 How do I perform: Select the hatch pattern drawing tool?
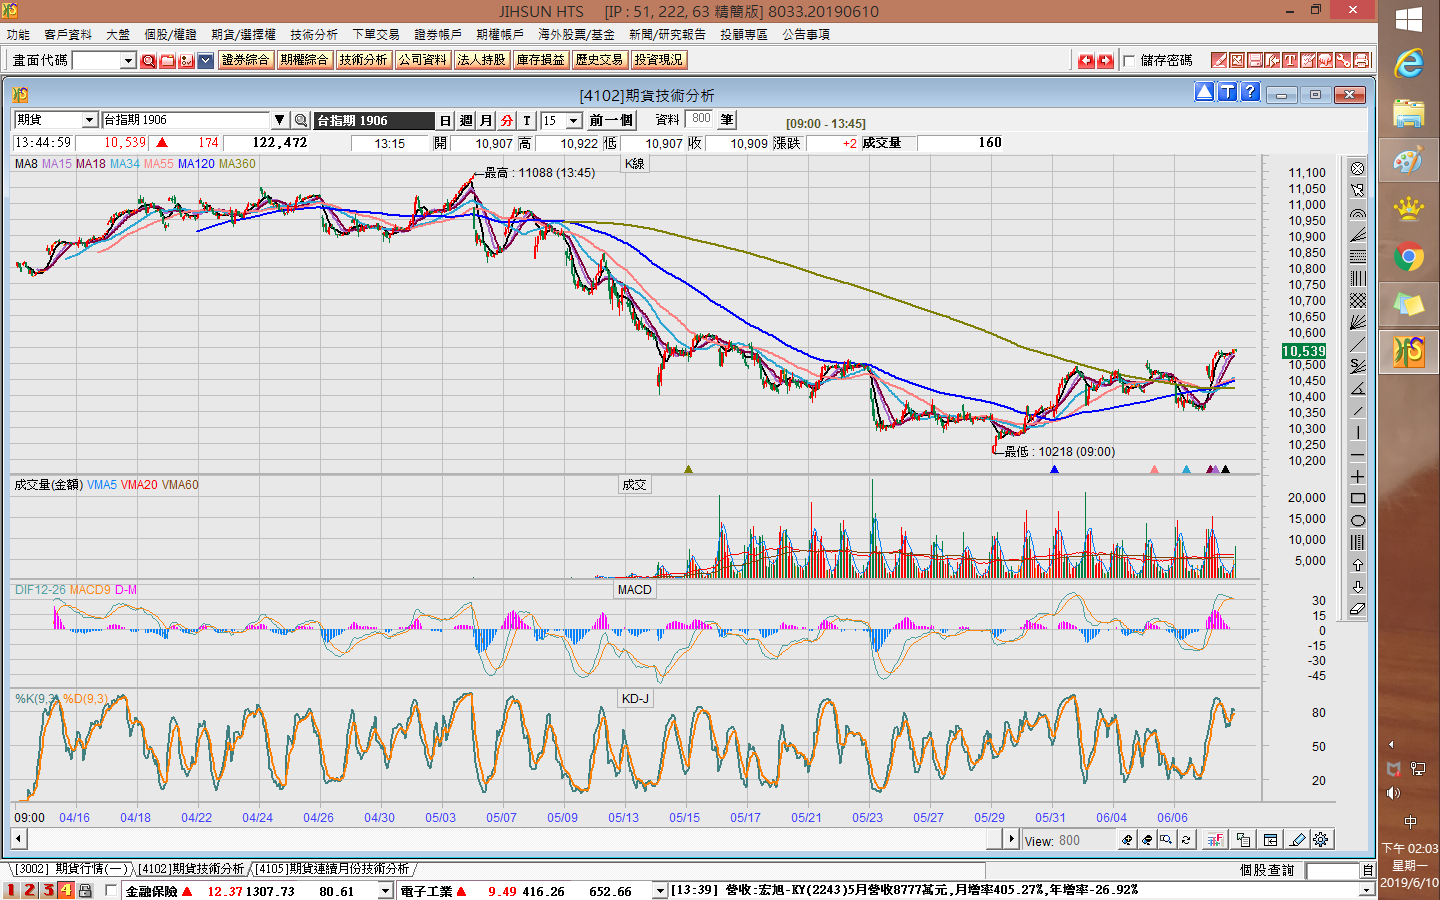1357,300
